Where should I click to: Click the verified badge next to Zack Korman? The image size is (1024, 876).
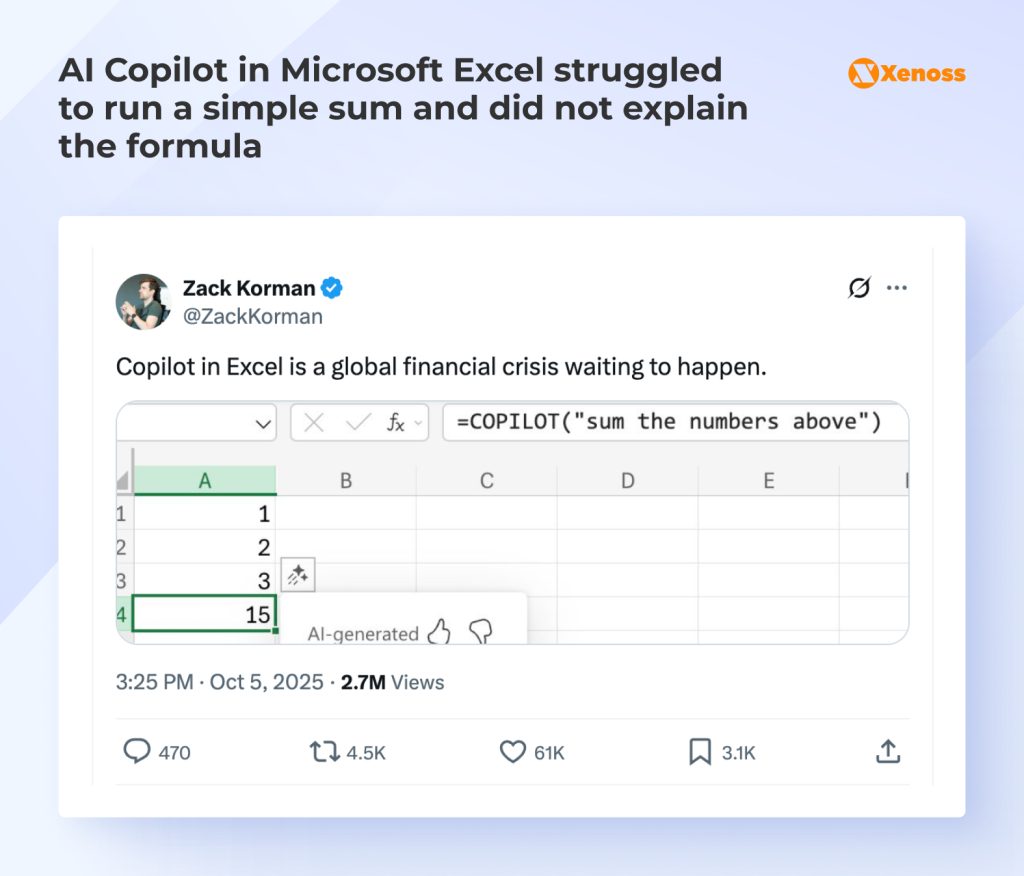point(329,288)
